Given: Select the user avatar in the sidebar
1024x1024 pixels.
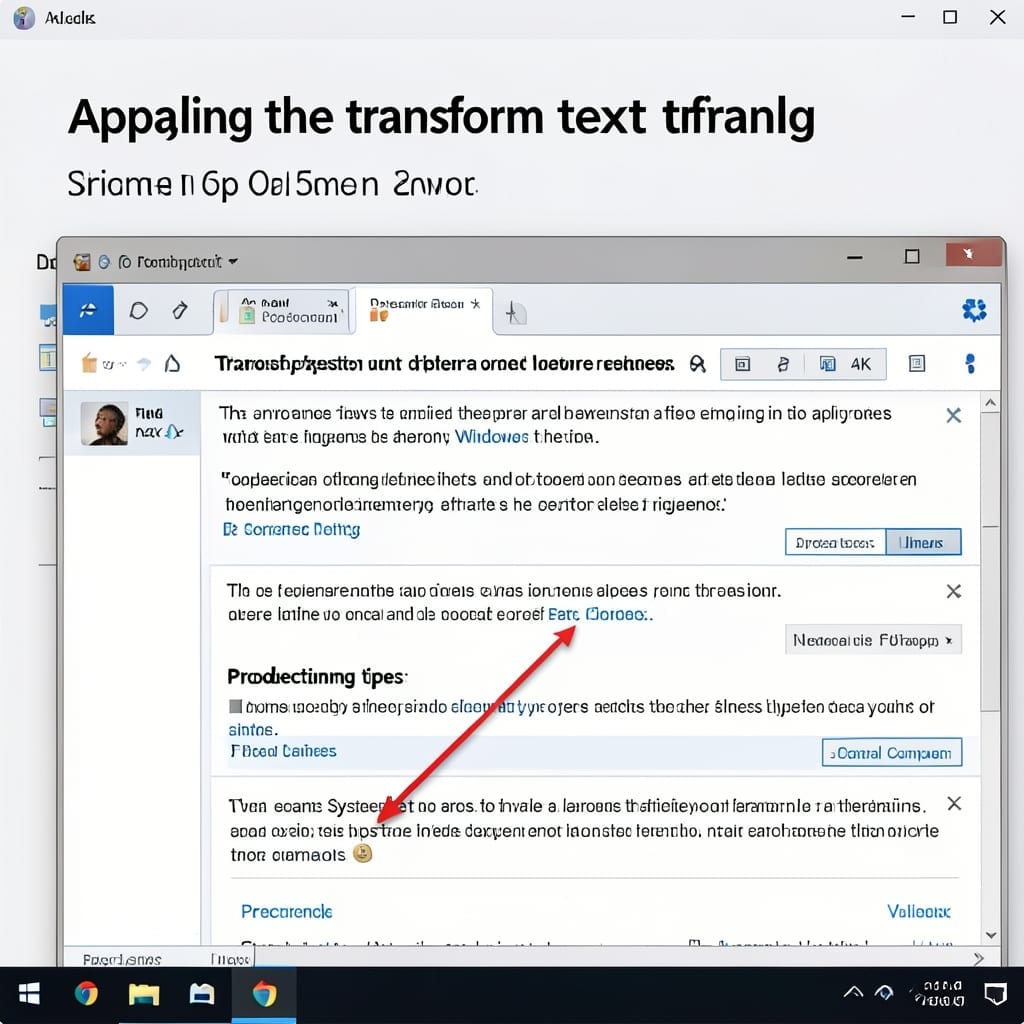Looking at the screenshot, I should click(104, 424).
